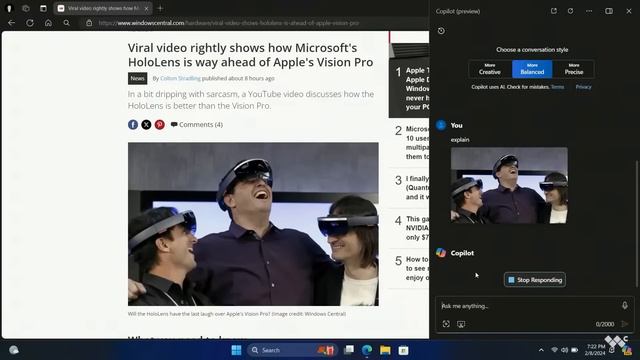640x360 pixels.
Task: Click the browser search icon
Action: [x=67, y=23]
